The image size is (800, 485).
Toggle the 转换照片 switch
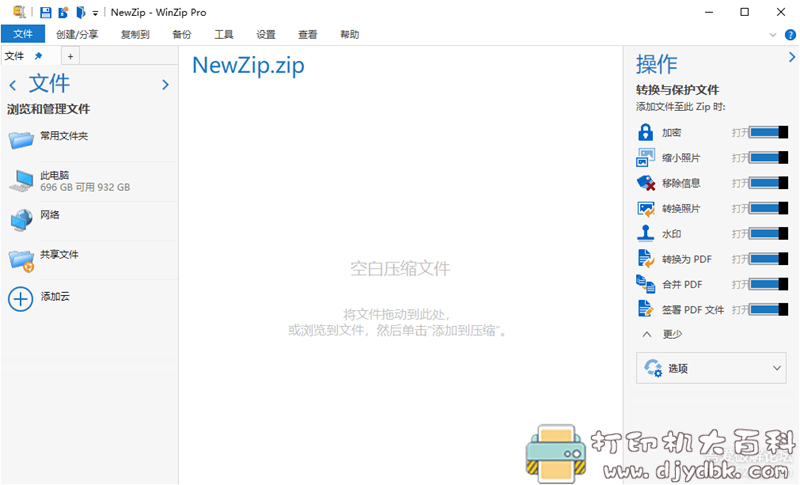coord(768,208)
